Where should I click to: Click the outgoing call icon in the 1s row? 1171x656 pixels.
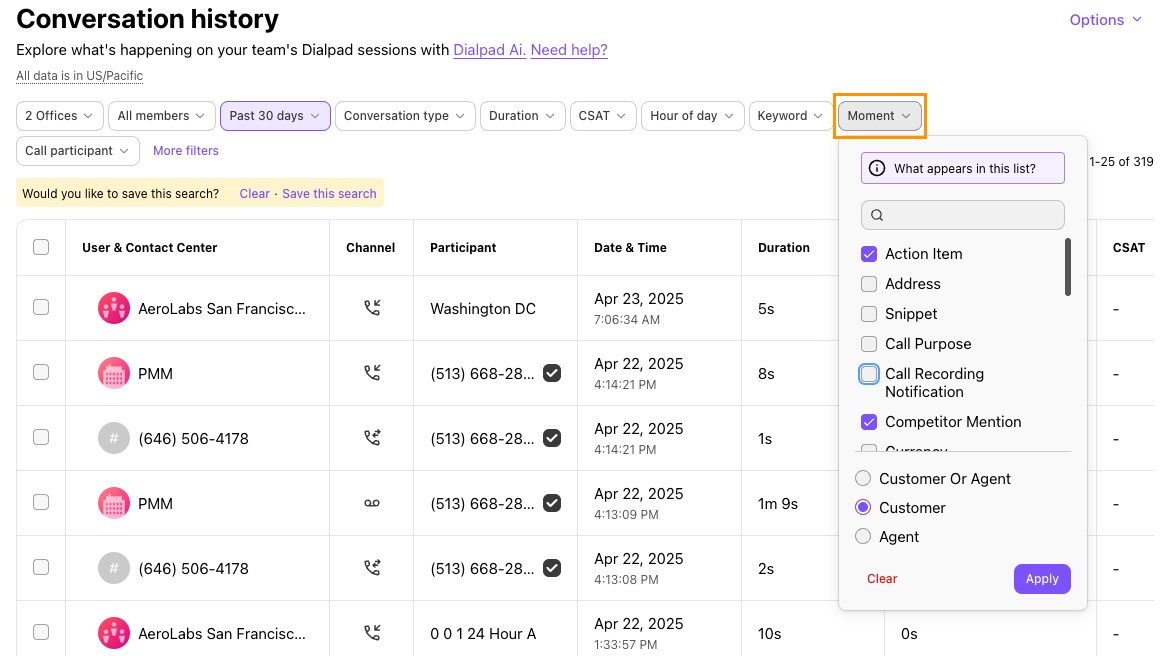tap(372, 438)
